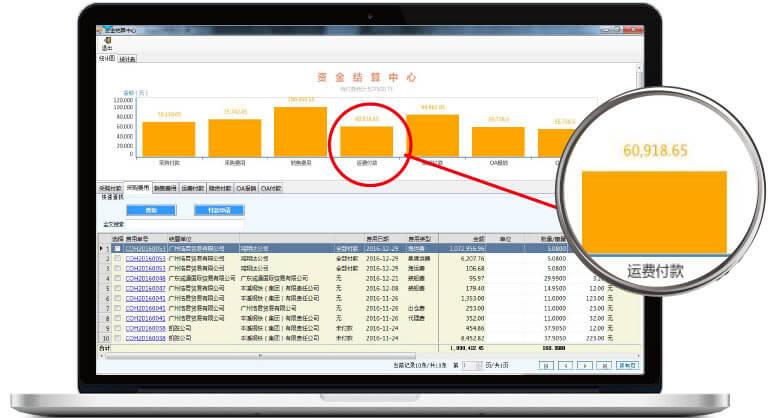
Task: Click the show-all-pages button beside pagination arrows
Action: [628, 365]
